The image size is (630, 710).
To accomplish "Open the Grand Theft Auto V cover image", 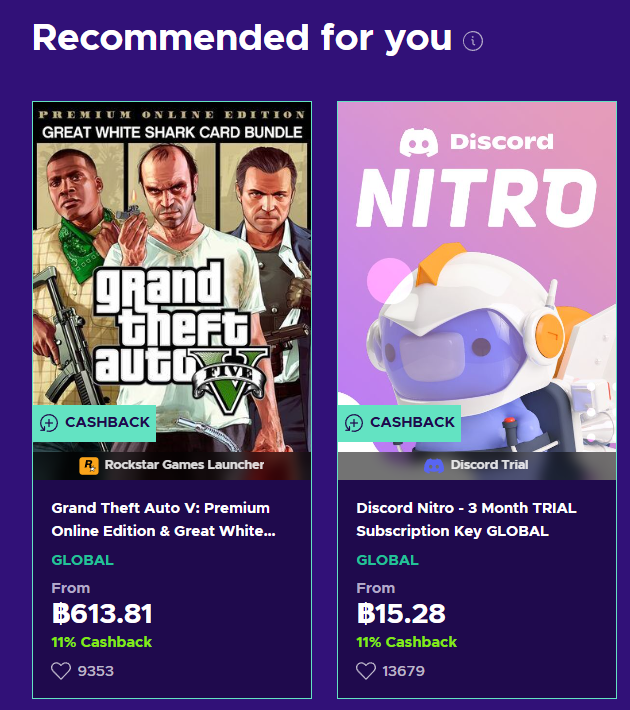I will [x=172, y=260].
